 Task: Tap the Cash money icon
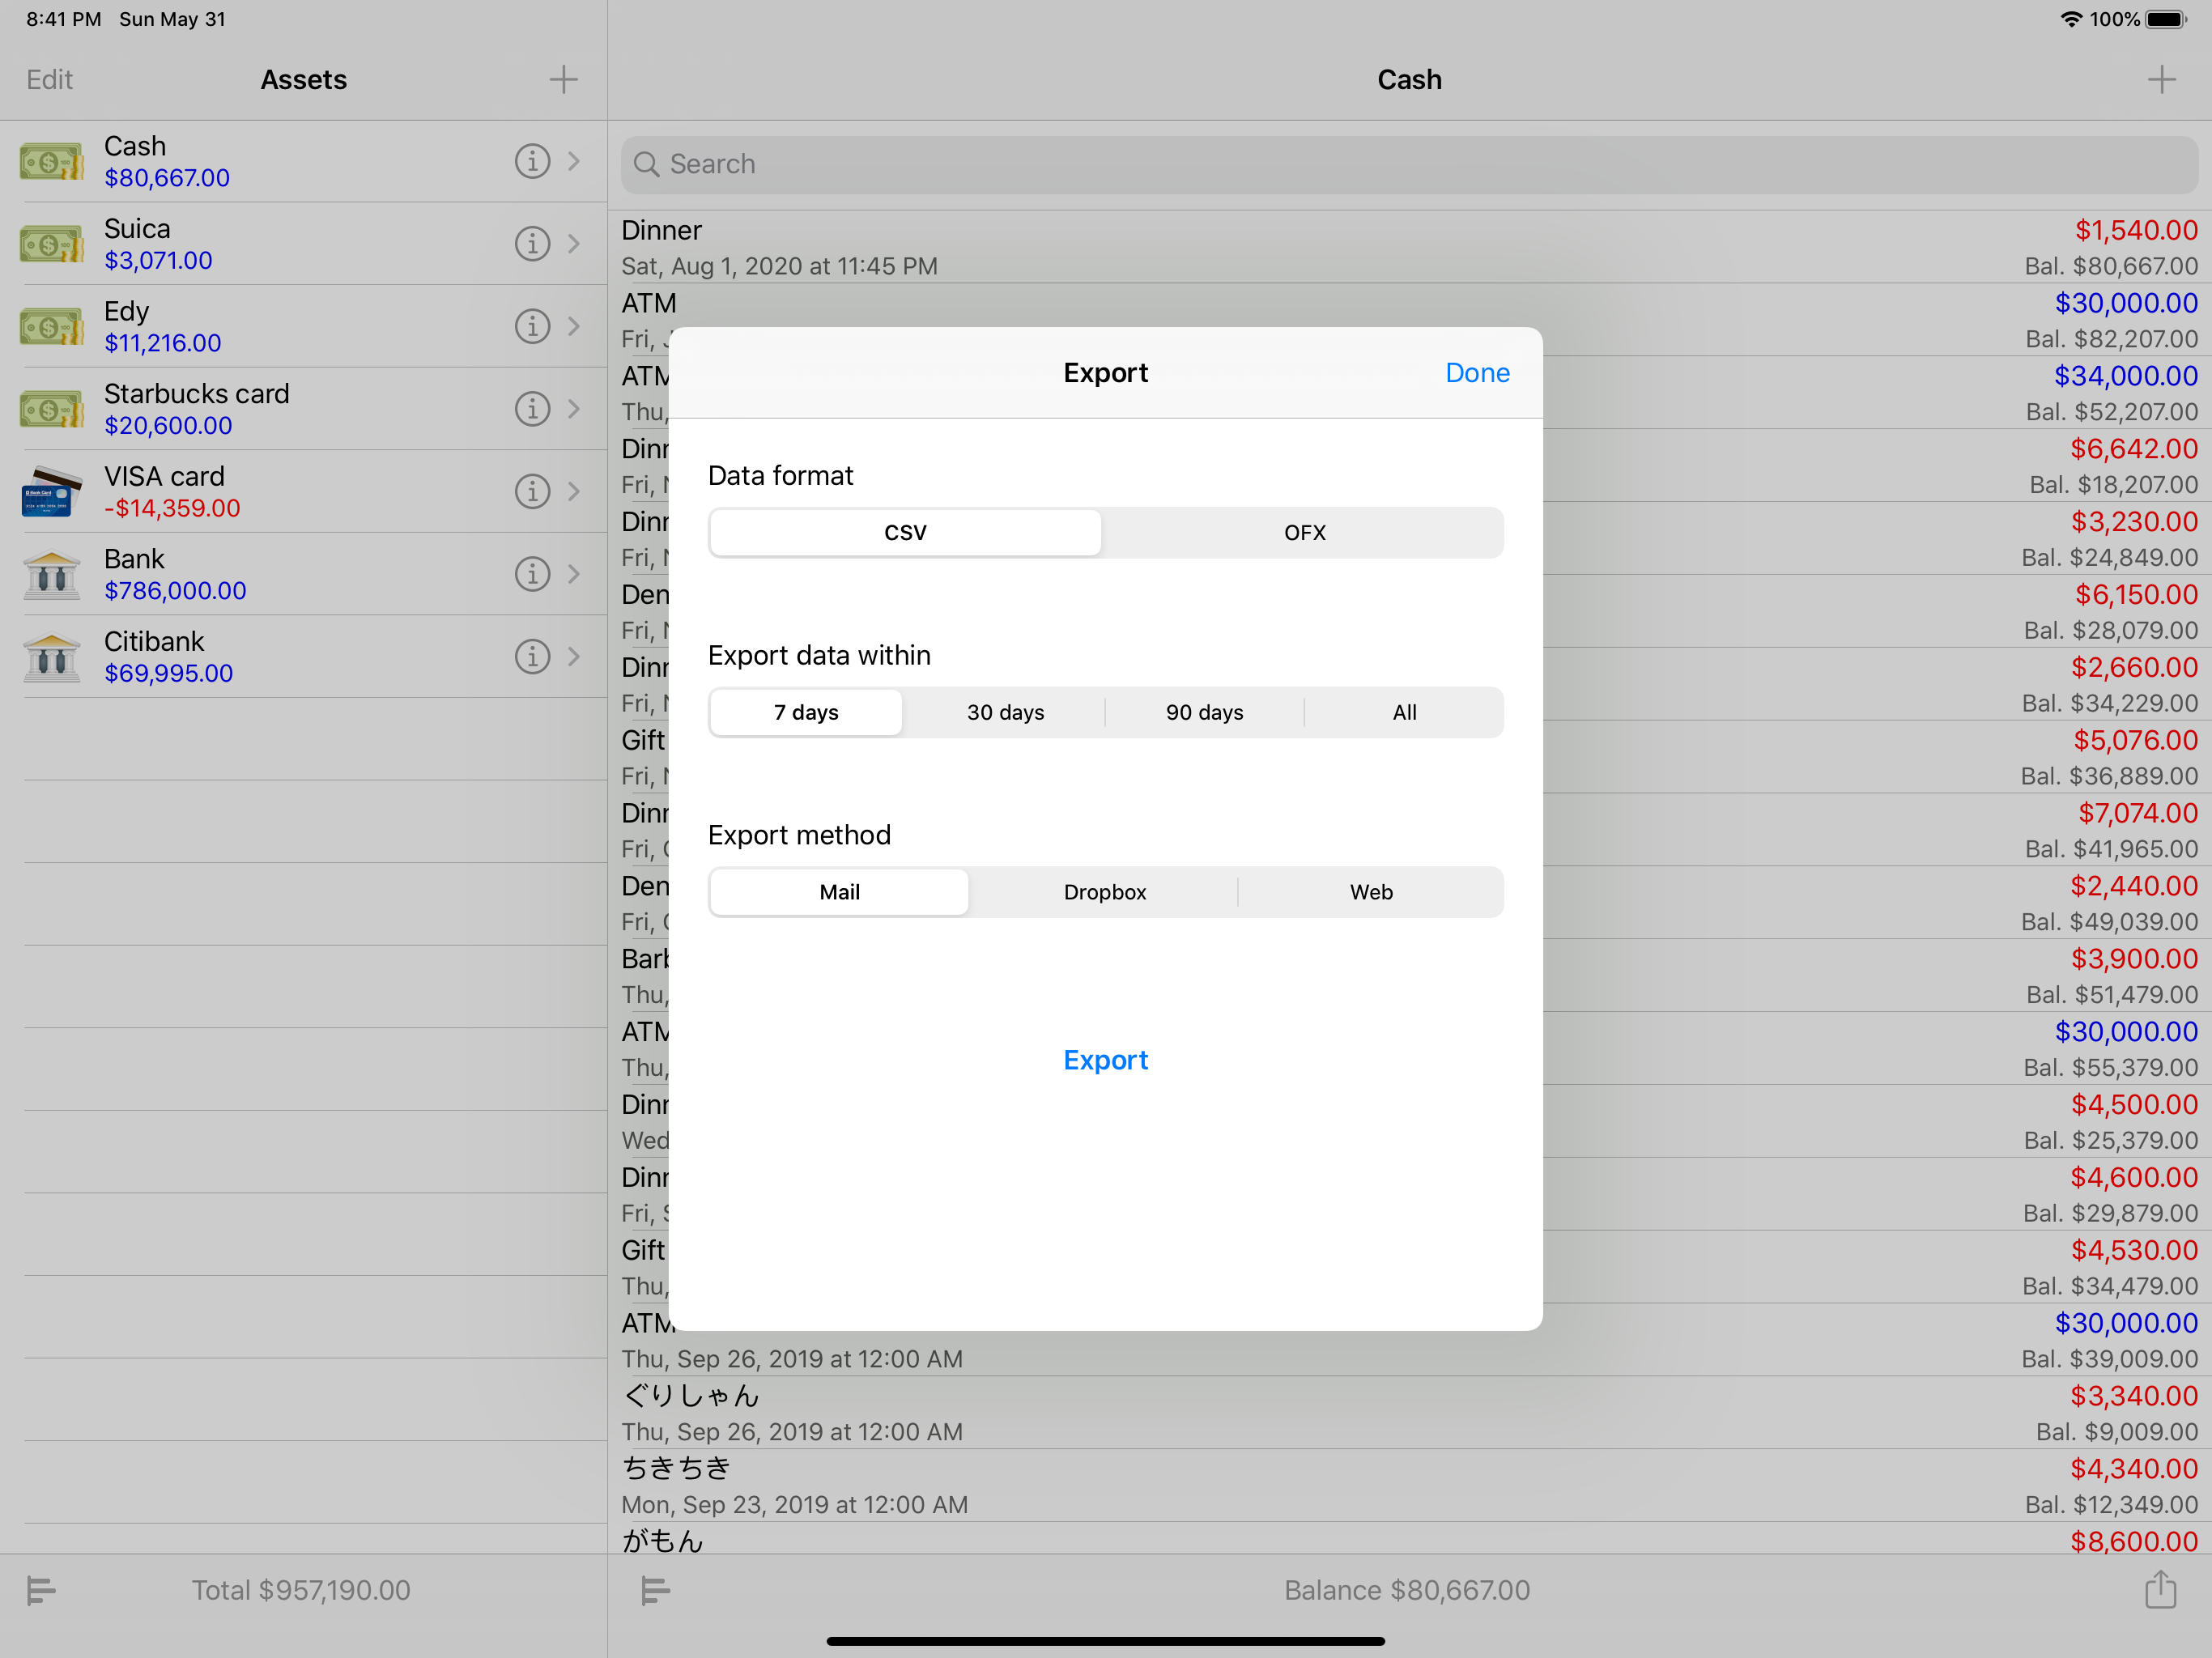(x=51, y=161)
